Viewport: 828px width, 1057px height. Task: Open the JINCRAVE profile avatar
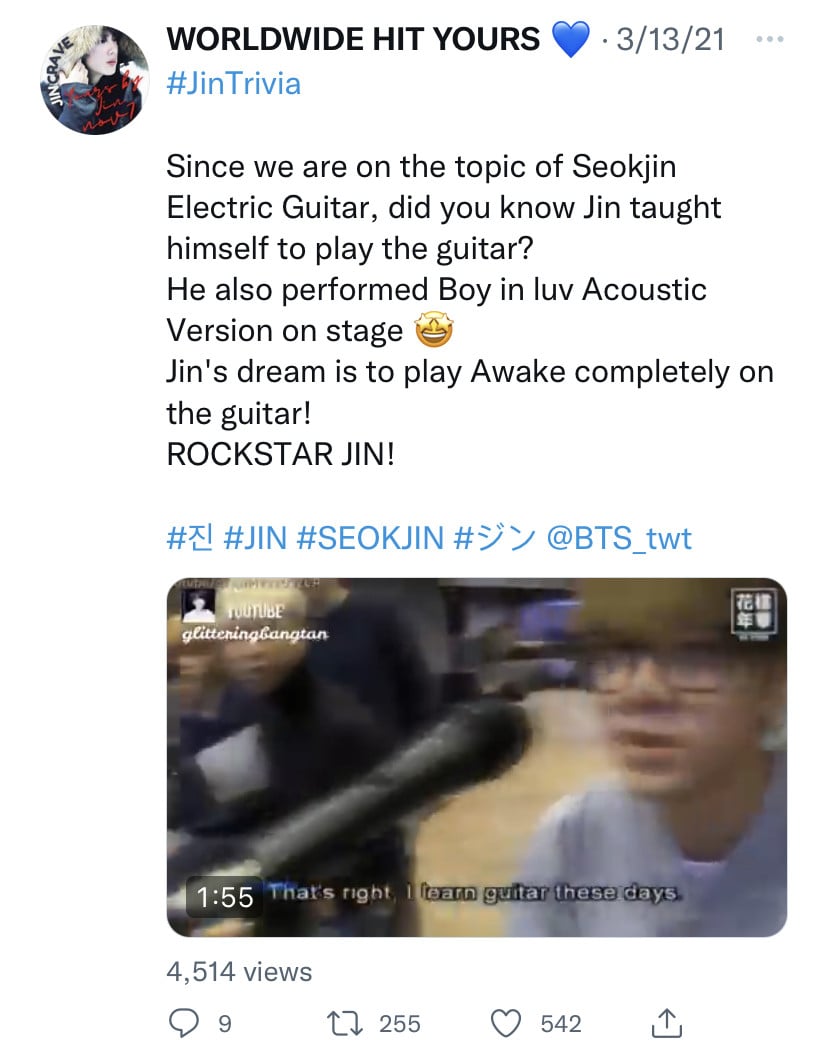point(95,80)
